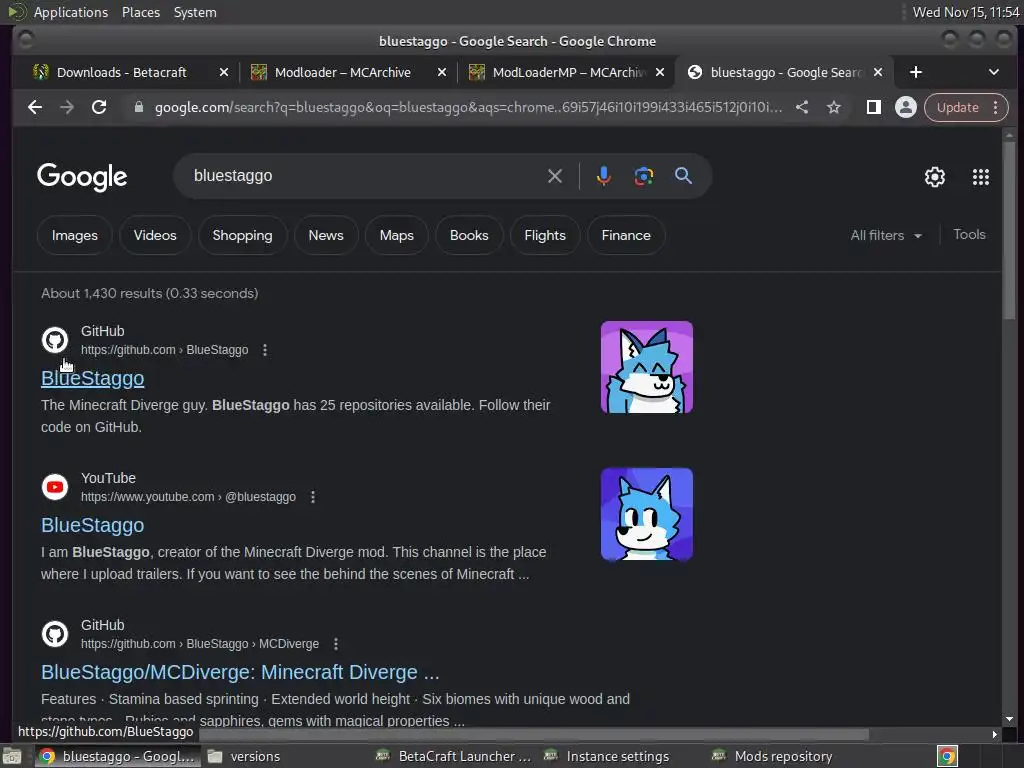This screenshot has height=768, width=1024.
Task: Click the YouTube favicon
Action: pos(55,487)
